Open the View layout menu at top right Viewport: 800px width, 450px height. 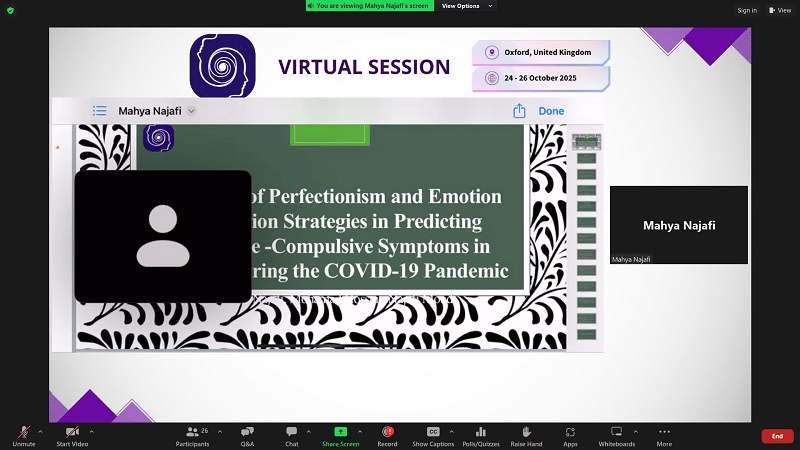780,10
